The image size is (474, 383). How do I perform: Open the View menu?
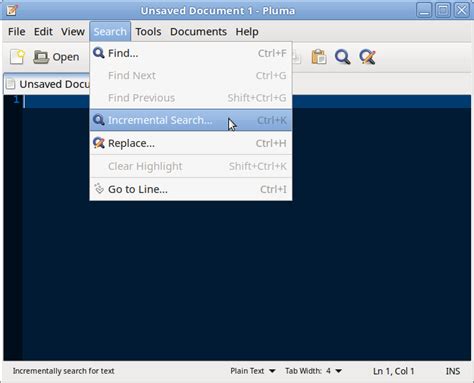[73, 32]
